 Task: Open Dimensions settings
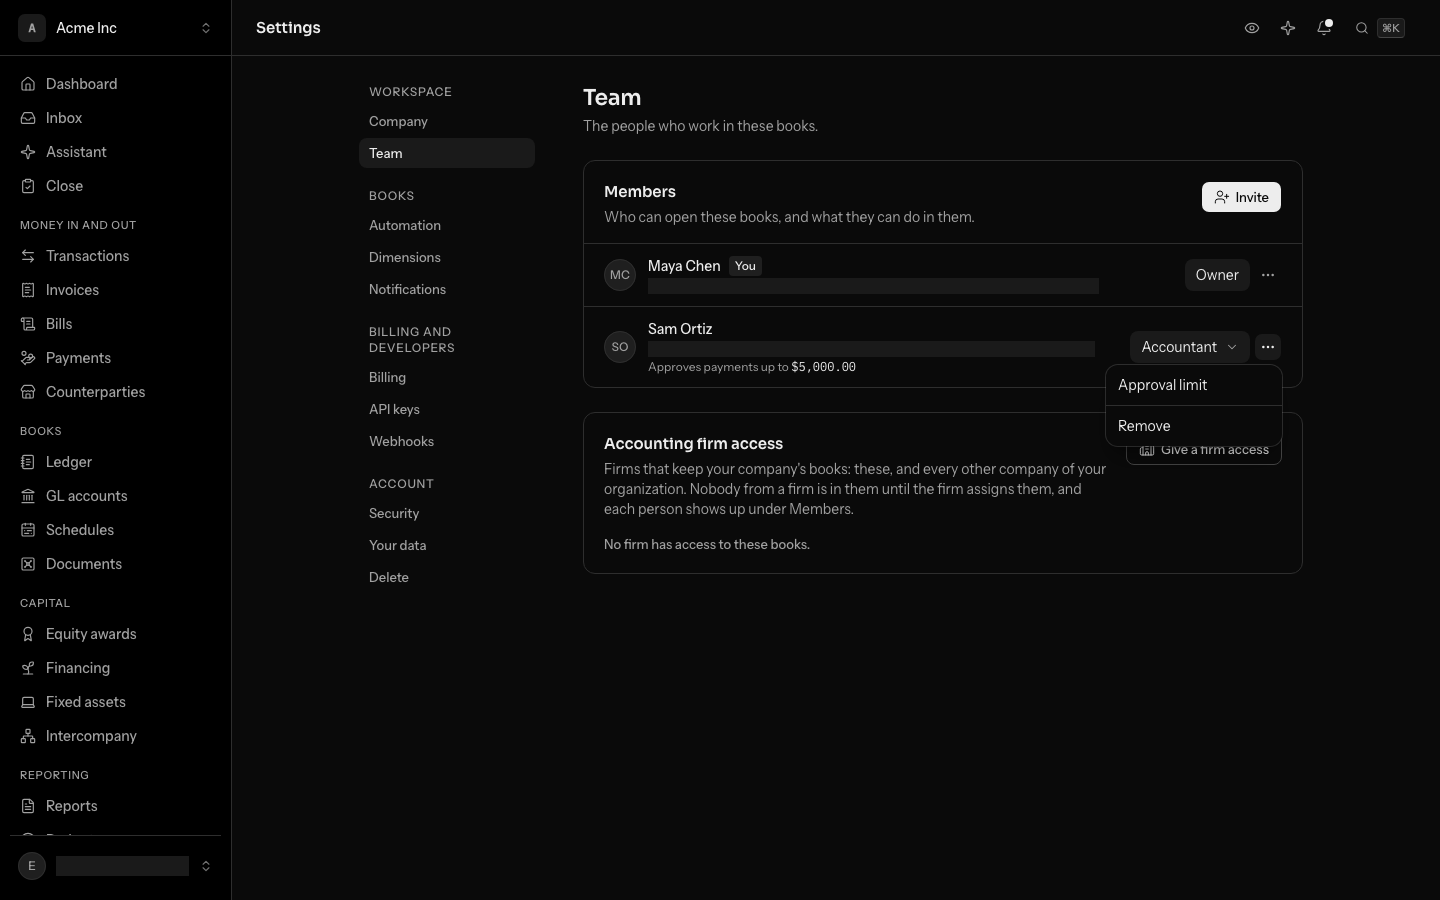[447, 257]
